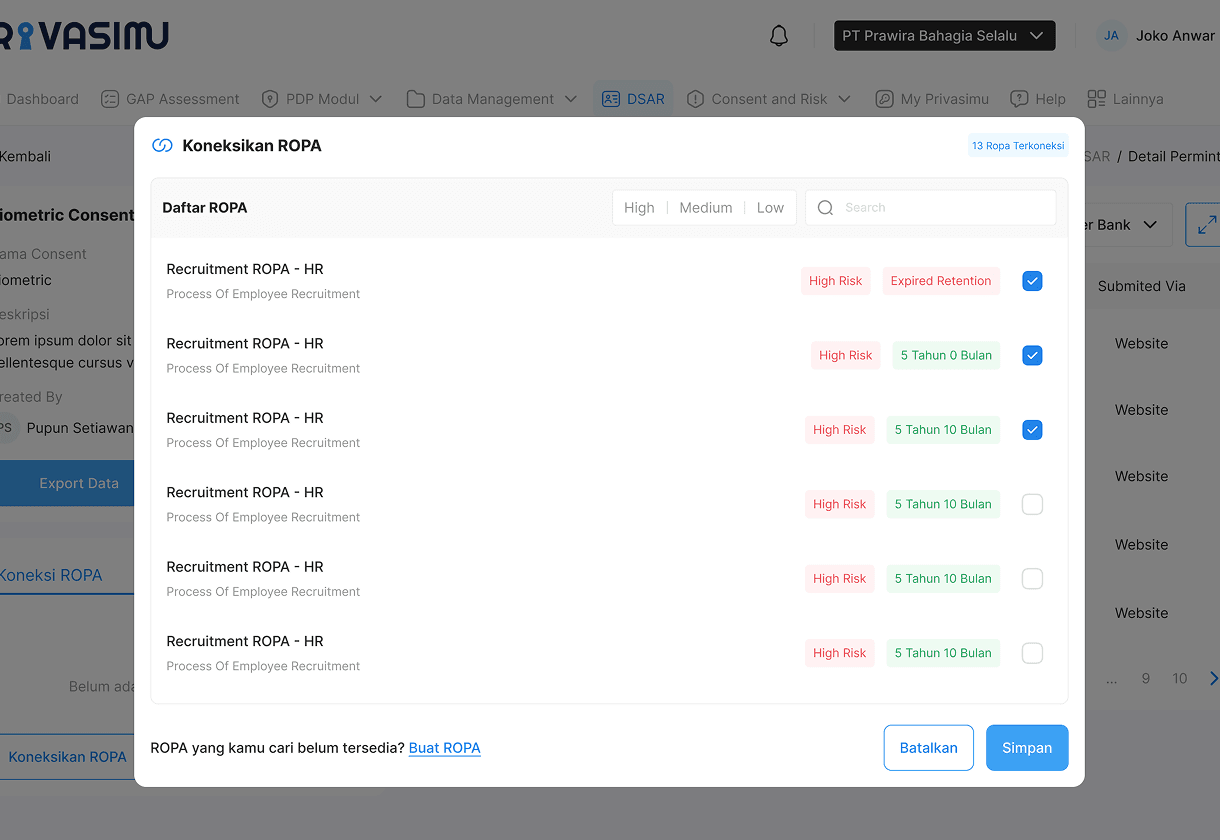
Task: Click the notification bell icon
Action: click(x=779, y=36)
